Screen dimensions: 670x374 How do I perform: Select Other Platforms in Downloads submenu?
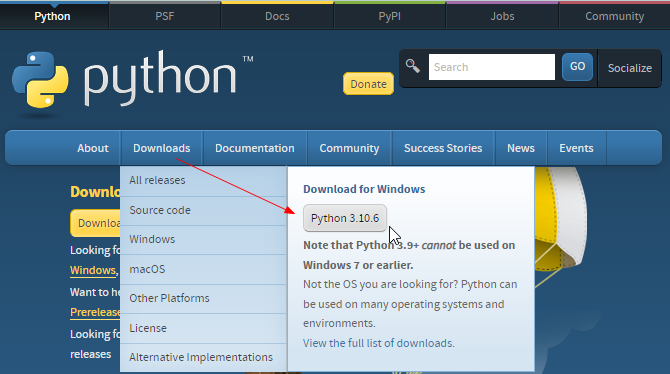pyautogui.click(x=203, y=298)
